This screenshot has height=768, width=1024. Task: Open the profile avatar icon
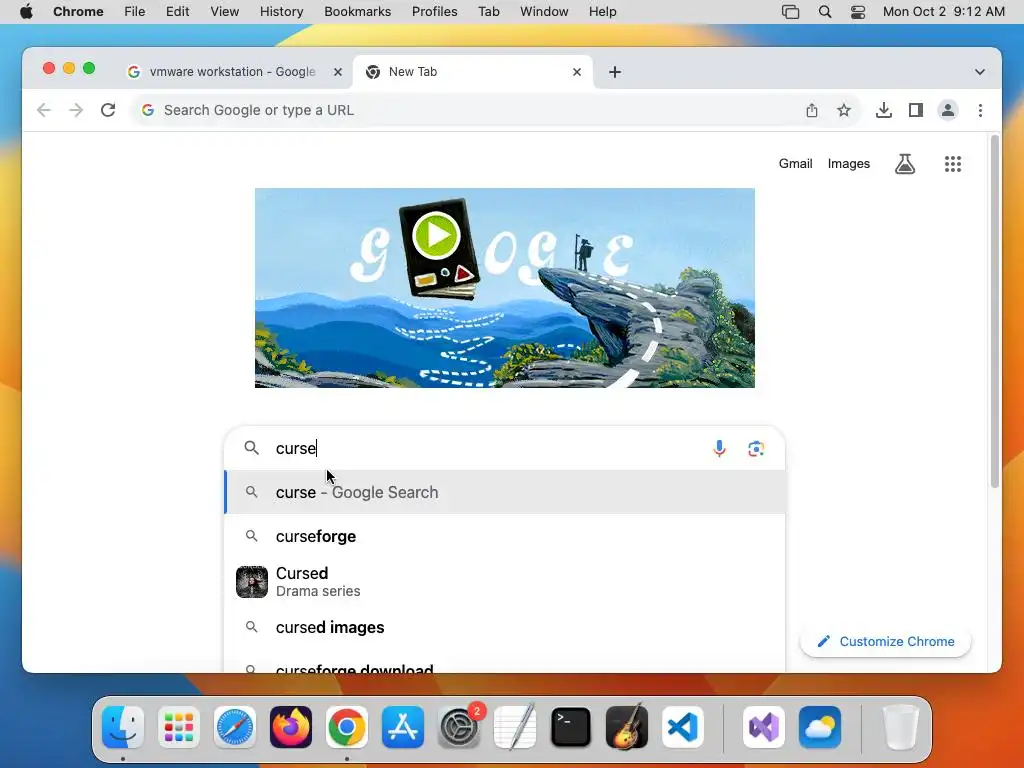(x=948, y=110)
